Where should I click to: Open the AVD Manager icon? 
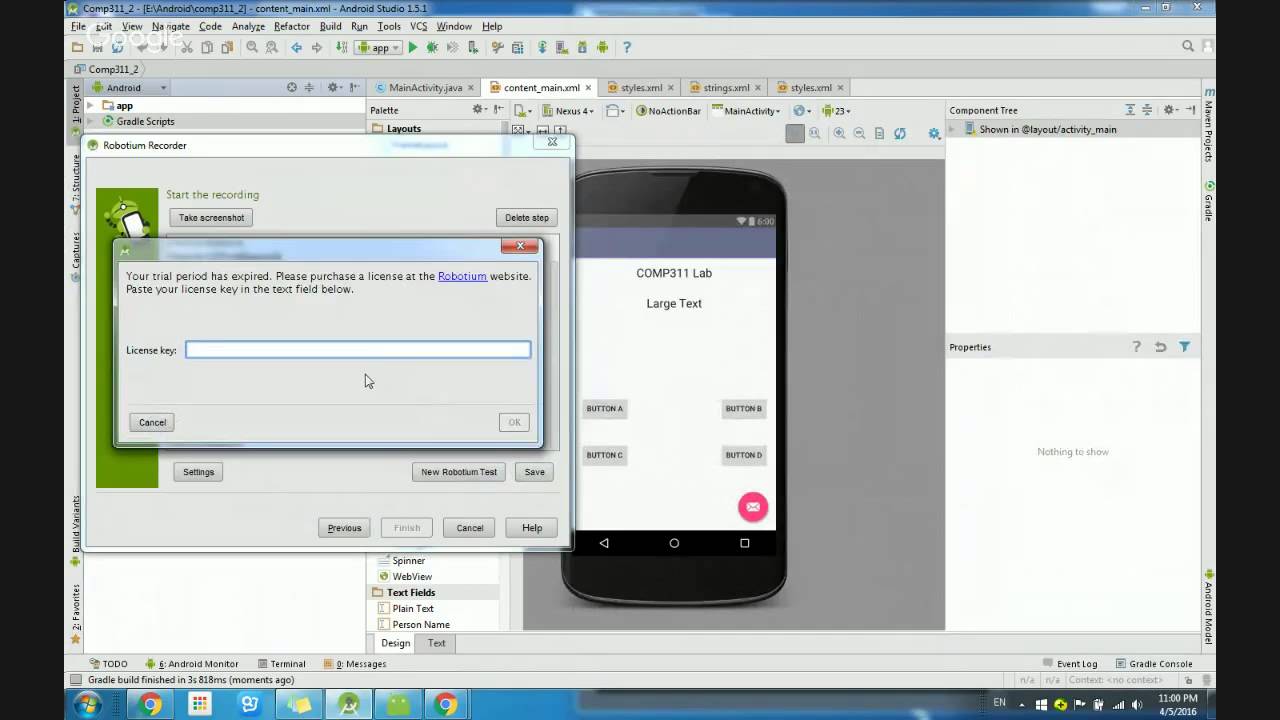click(x=561, y=47)
